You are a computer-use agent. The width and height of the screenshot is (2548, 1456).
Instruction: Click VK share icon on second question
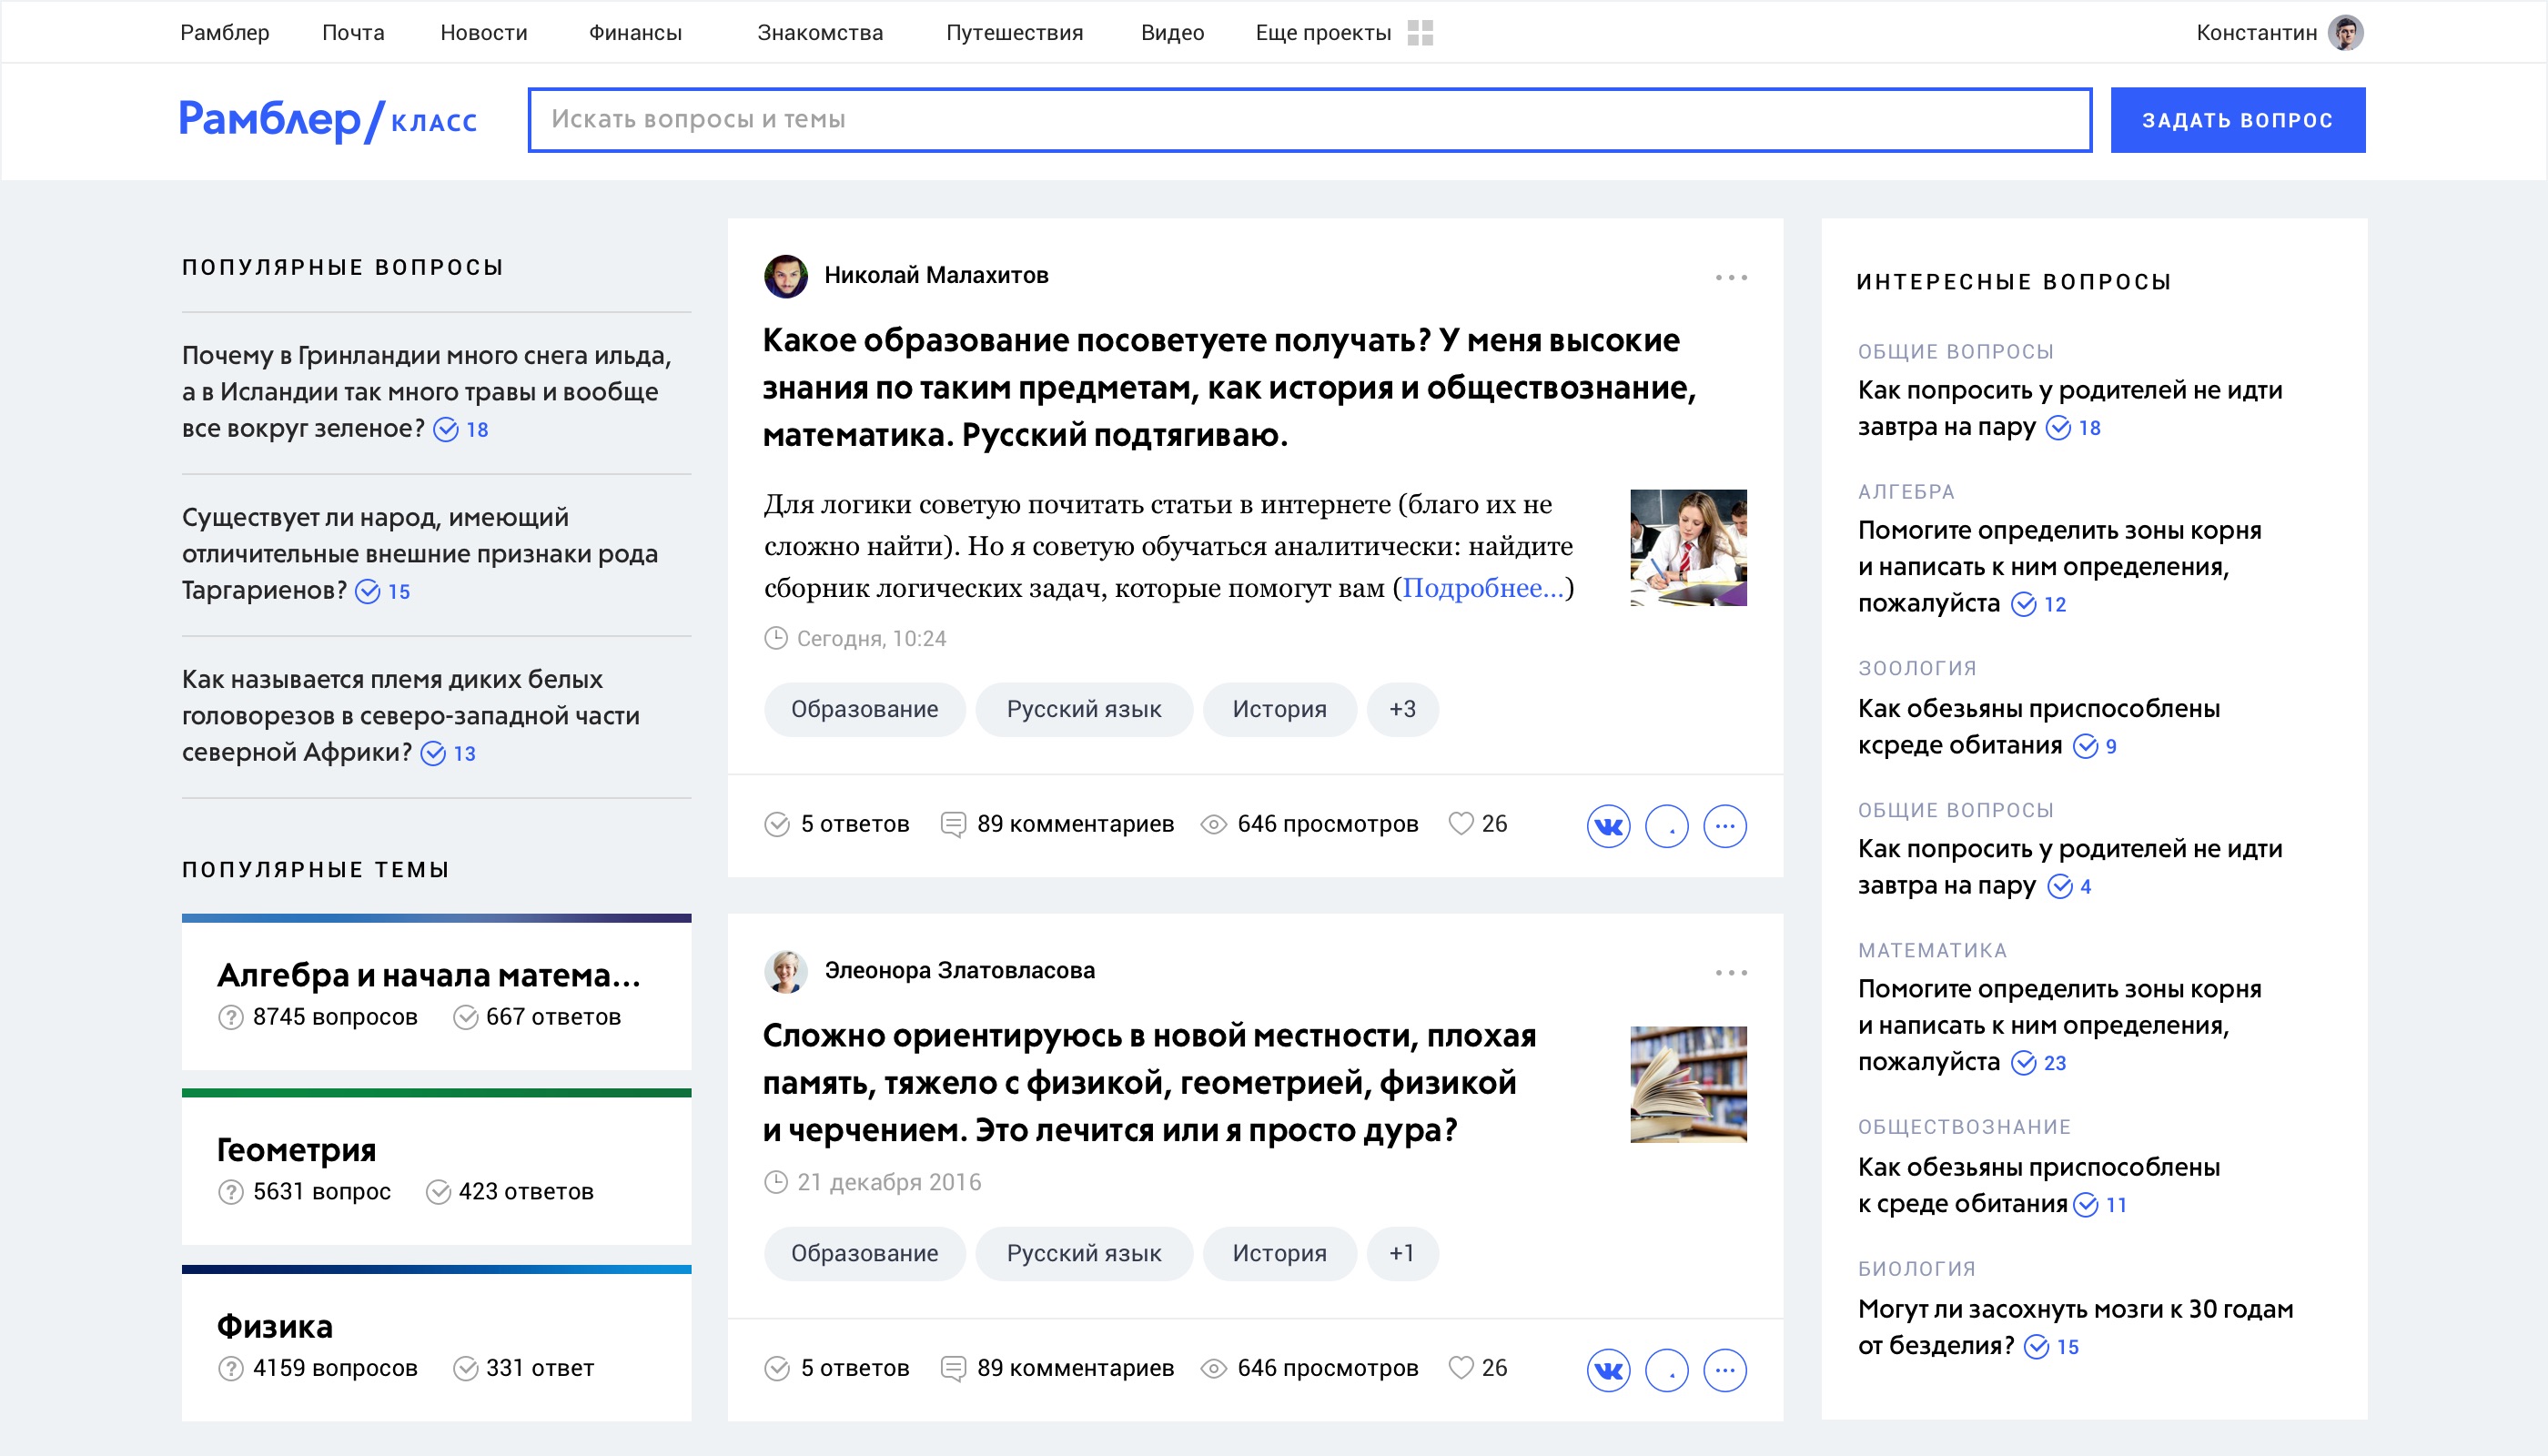coord(1608,1370)
